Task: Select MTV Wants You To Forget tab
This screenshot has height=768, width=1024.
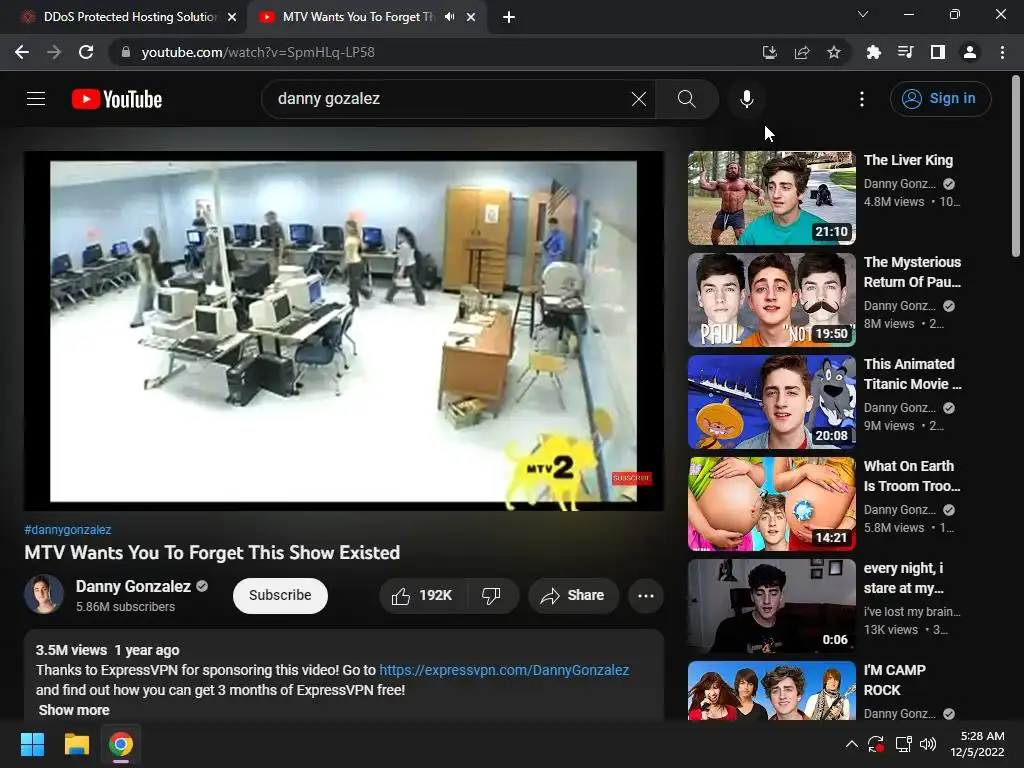Action: 358,17
